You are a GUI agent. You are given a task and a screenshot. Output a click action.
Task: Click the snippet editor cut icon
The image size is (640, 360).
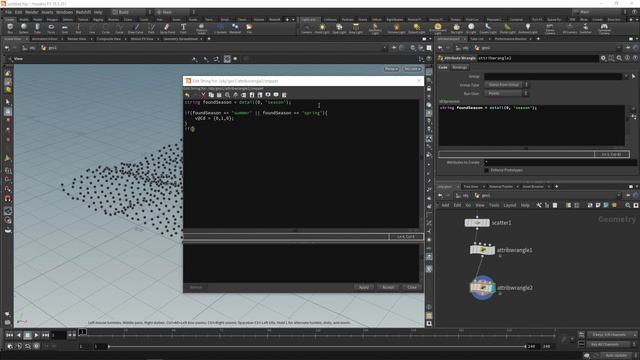[203, 95]
